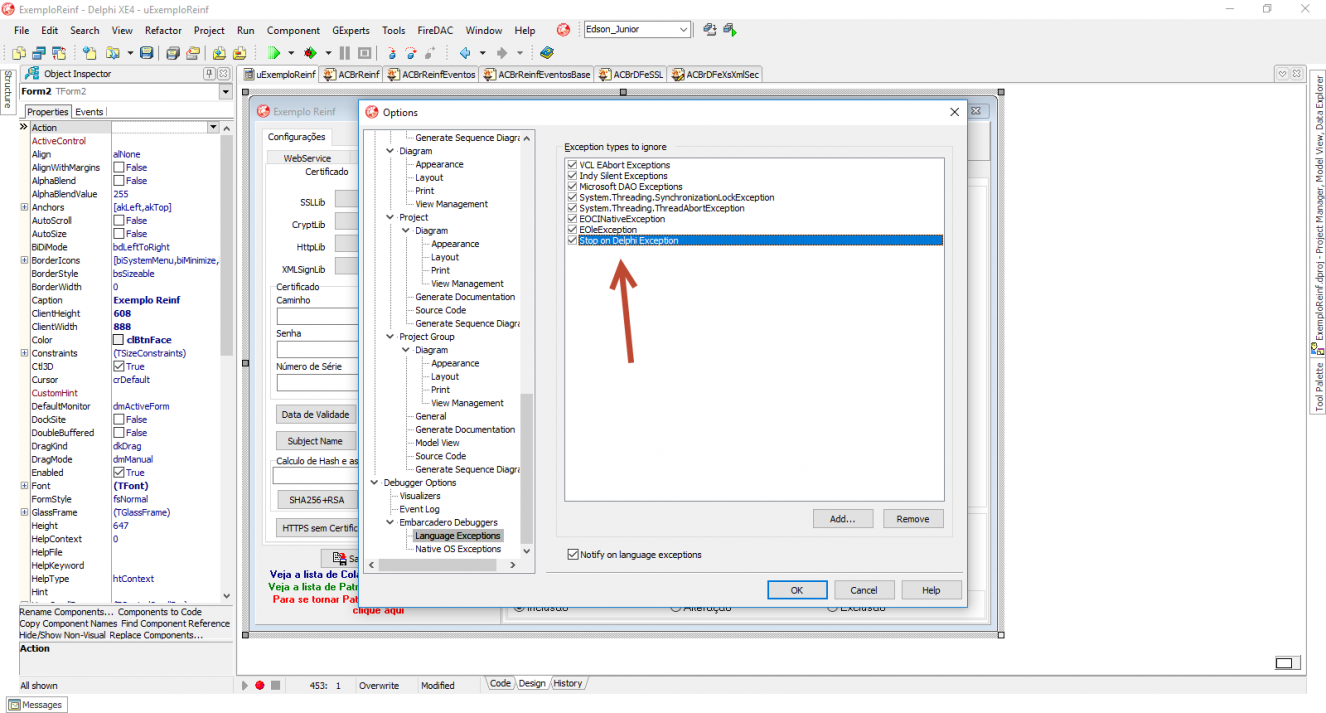Click the Set Debug Desktop icon
The height and width of the screenshot is (713, 1326).
tap(731, 30)
